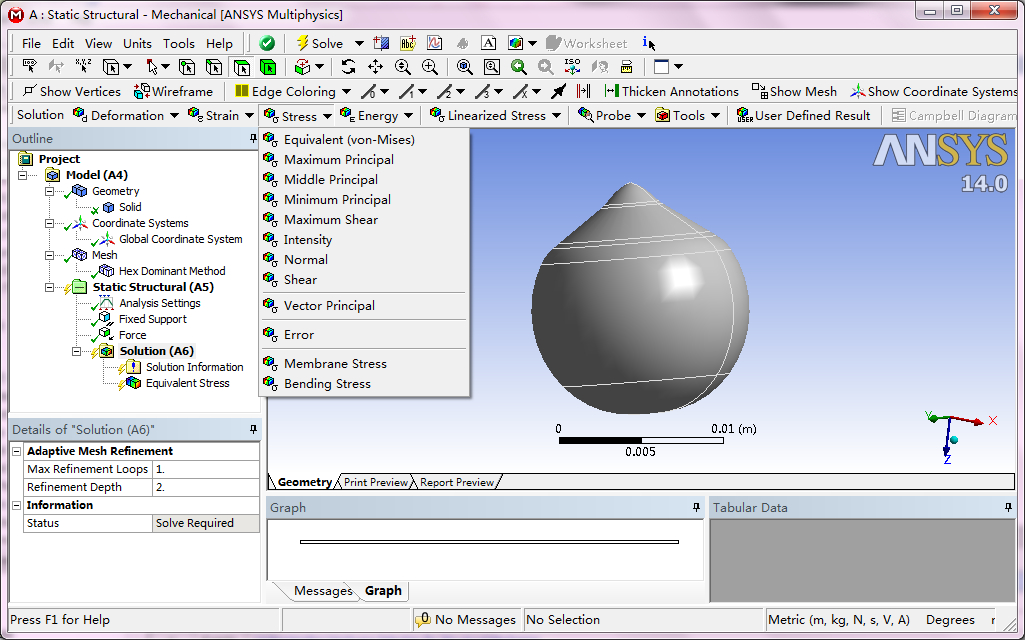1025x640 pixels.
Task: Collapse the Adaptive Mesh Refinement section
Action: (x=17, y=451)
